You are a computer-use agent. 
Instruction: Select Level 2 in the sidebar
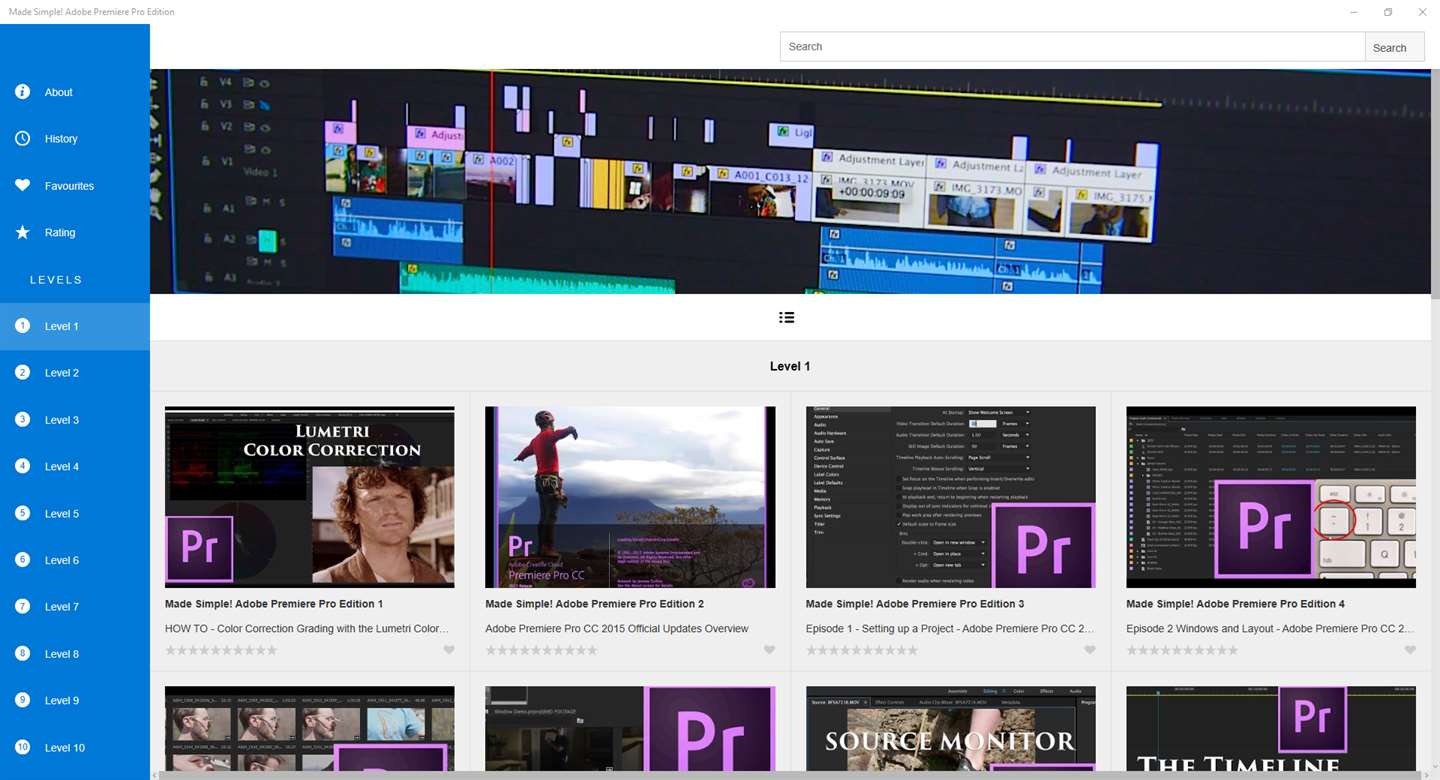(x=75, y=373)
